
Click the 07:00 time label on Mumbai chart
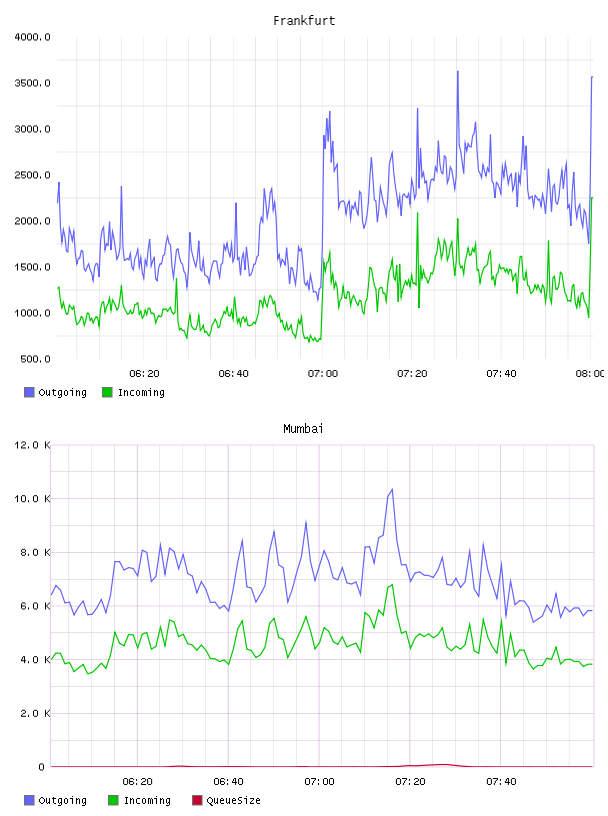pos(319,782)
